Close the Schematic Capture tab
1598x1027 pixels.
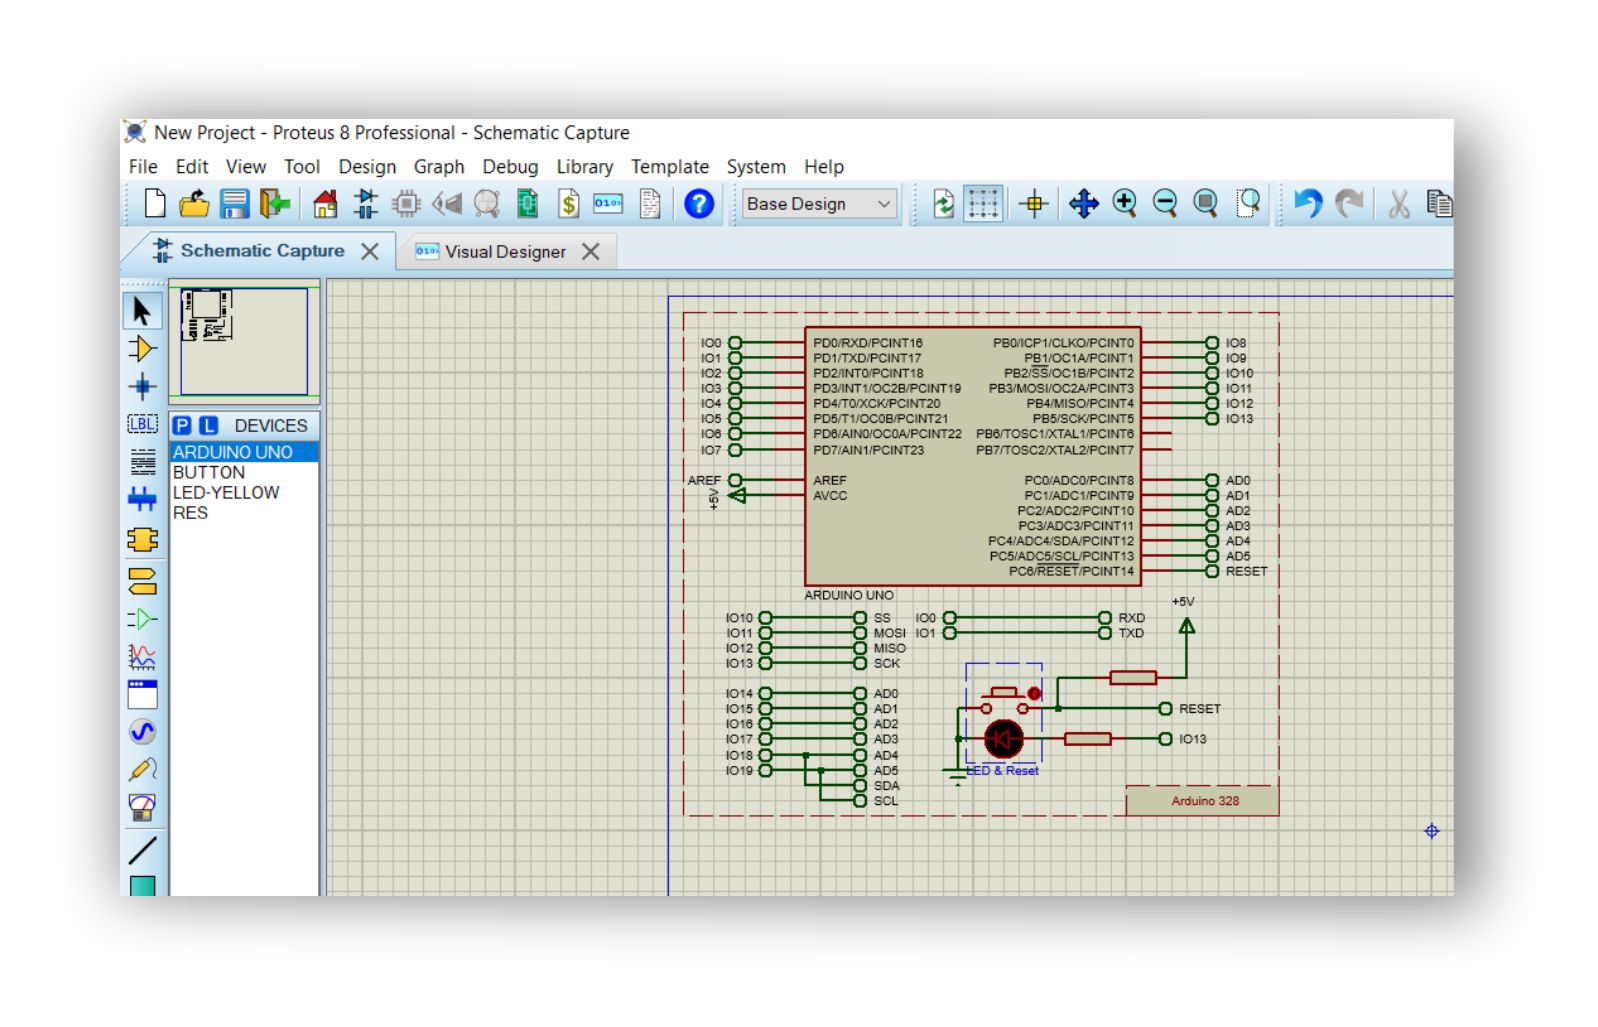pos(370,251)
